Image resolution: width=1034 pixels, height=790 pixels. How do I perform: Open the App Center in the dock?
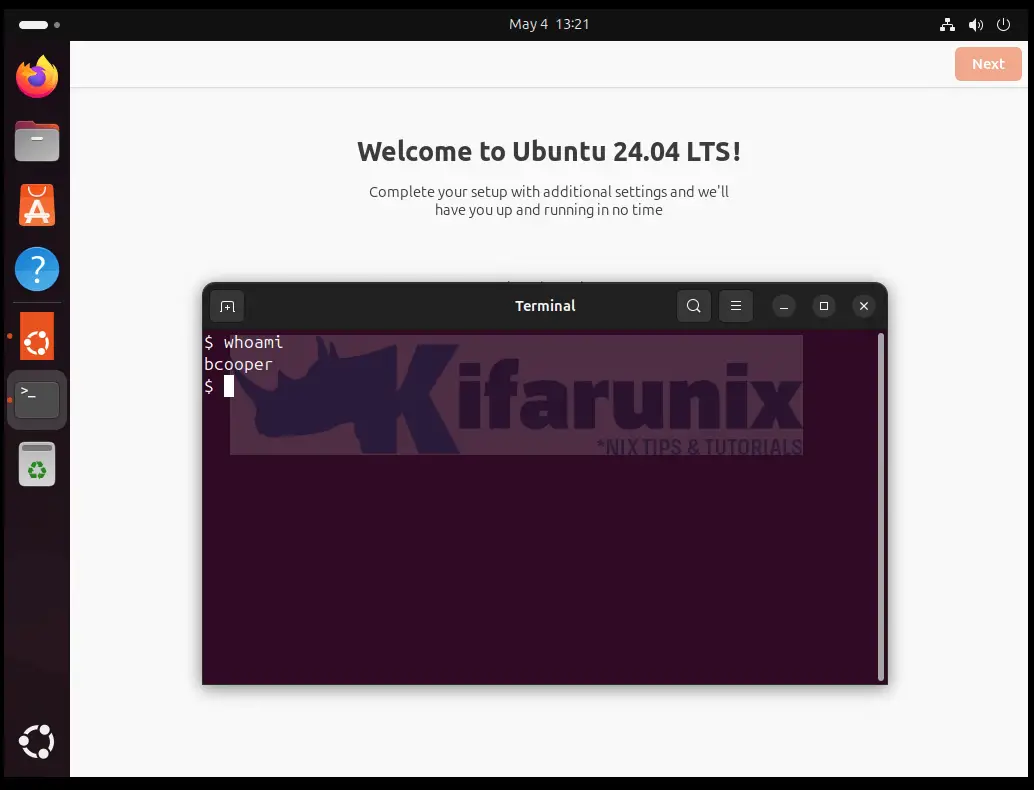37,205
